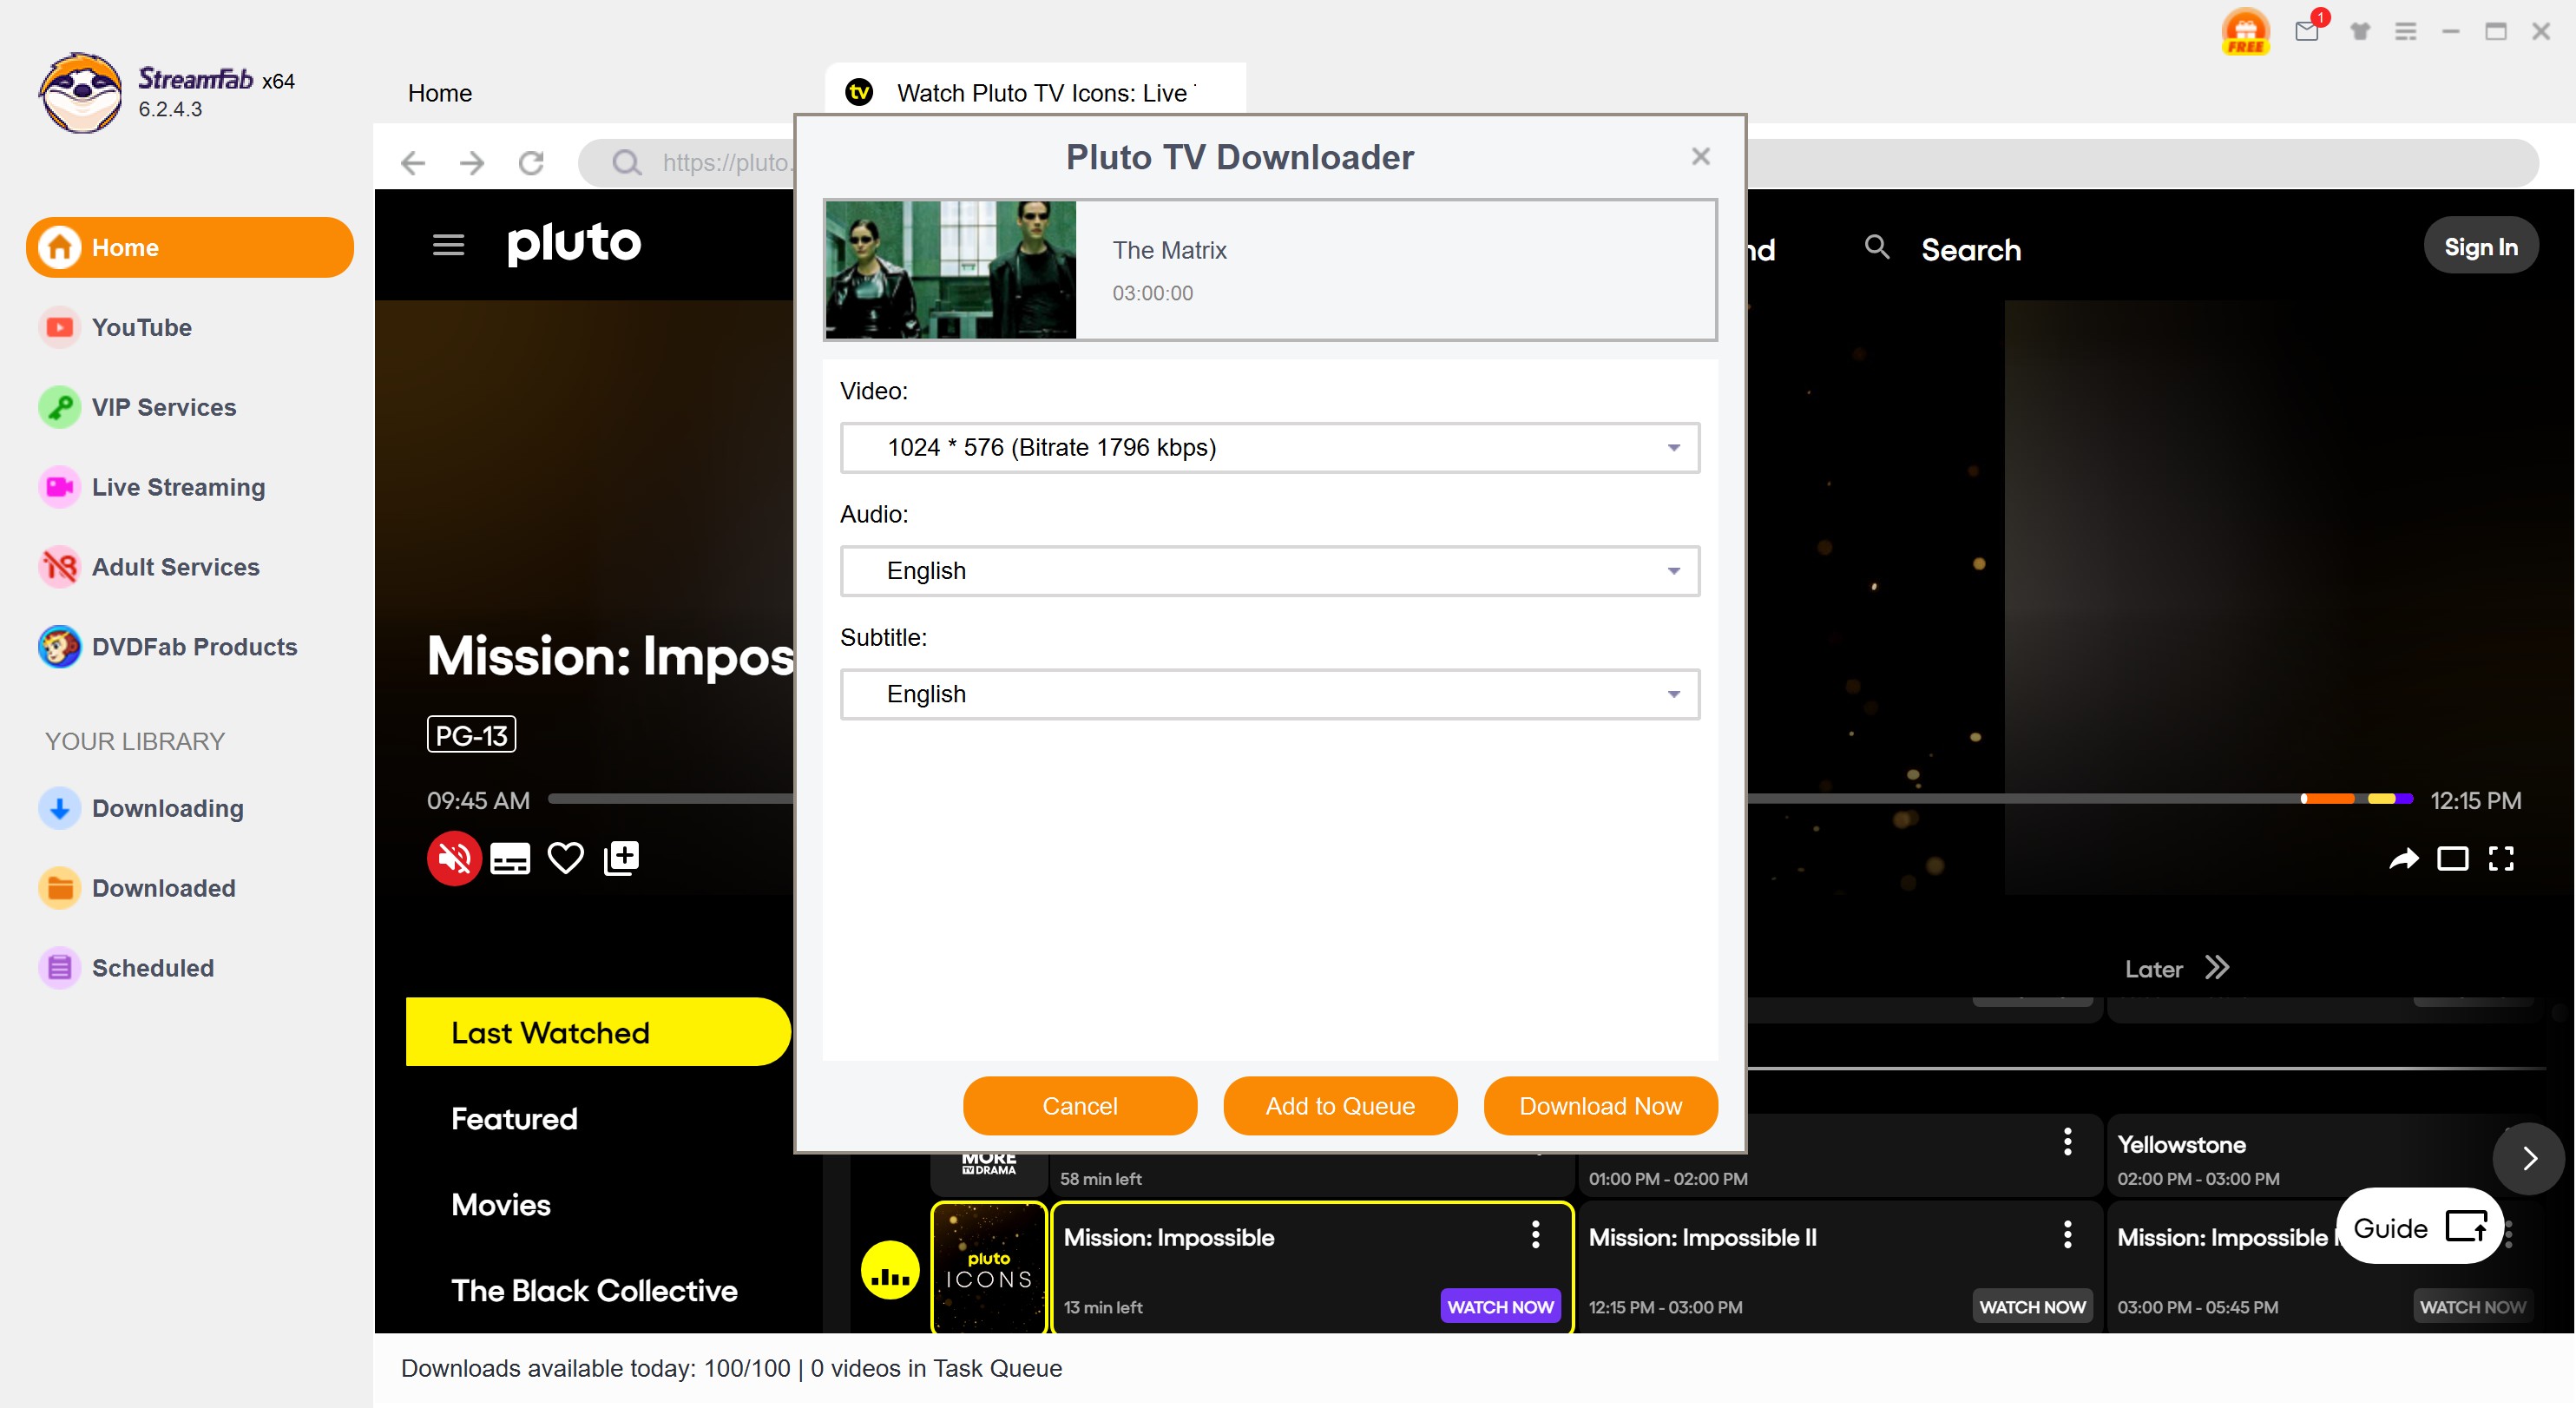The image size is (2576, 1408).
Task: Open the Pluto hamburger menu
Action: pyautogui.click(x=448, y=245)
